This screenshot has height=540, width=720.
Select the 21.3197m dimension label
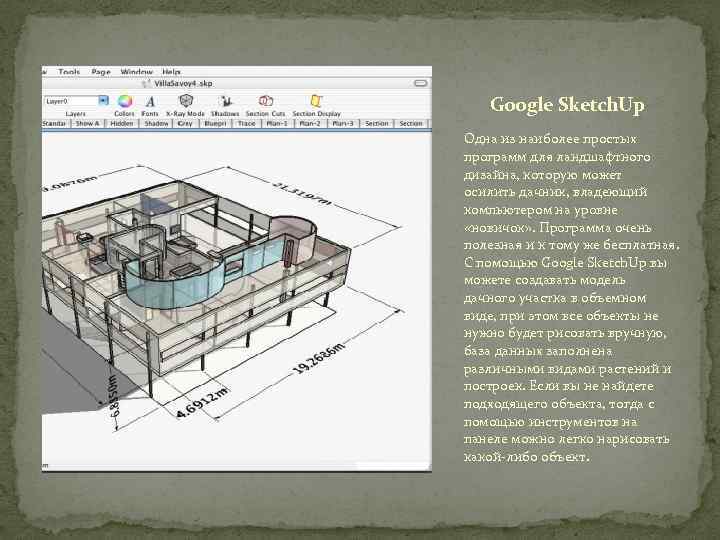point(302,193)
